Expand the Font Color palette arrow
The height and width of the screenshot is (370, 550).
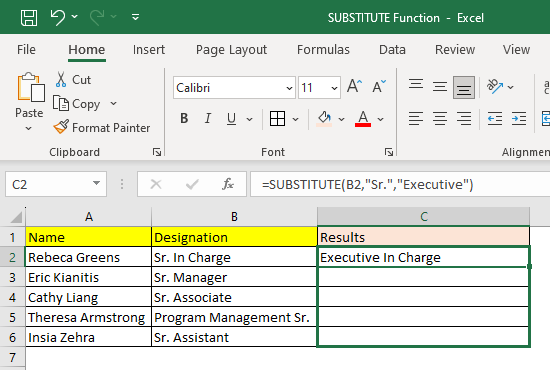[381, 120]
